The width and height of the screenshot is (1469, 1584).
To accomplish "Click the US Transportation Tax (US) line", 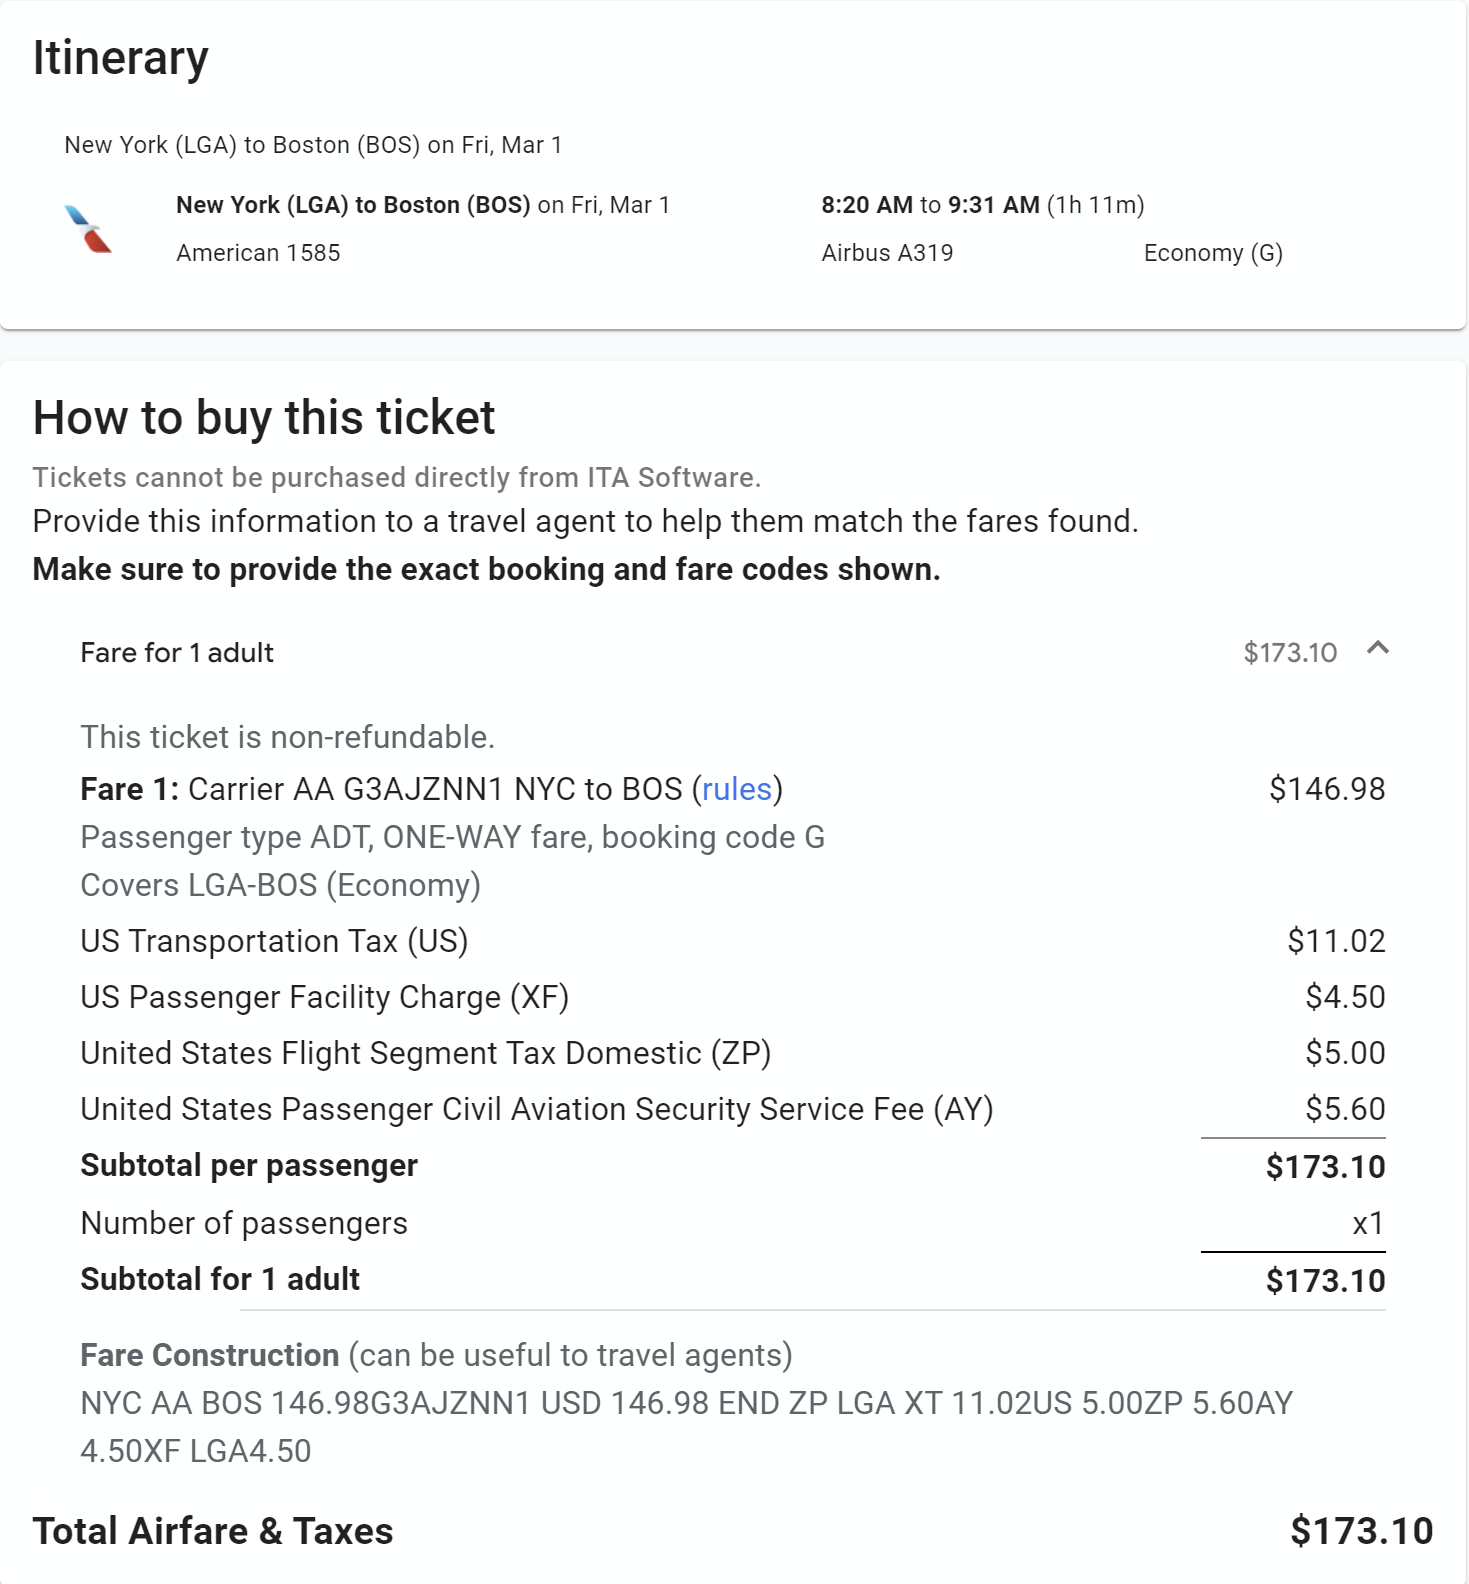I will click(x=274, y=941).
